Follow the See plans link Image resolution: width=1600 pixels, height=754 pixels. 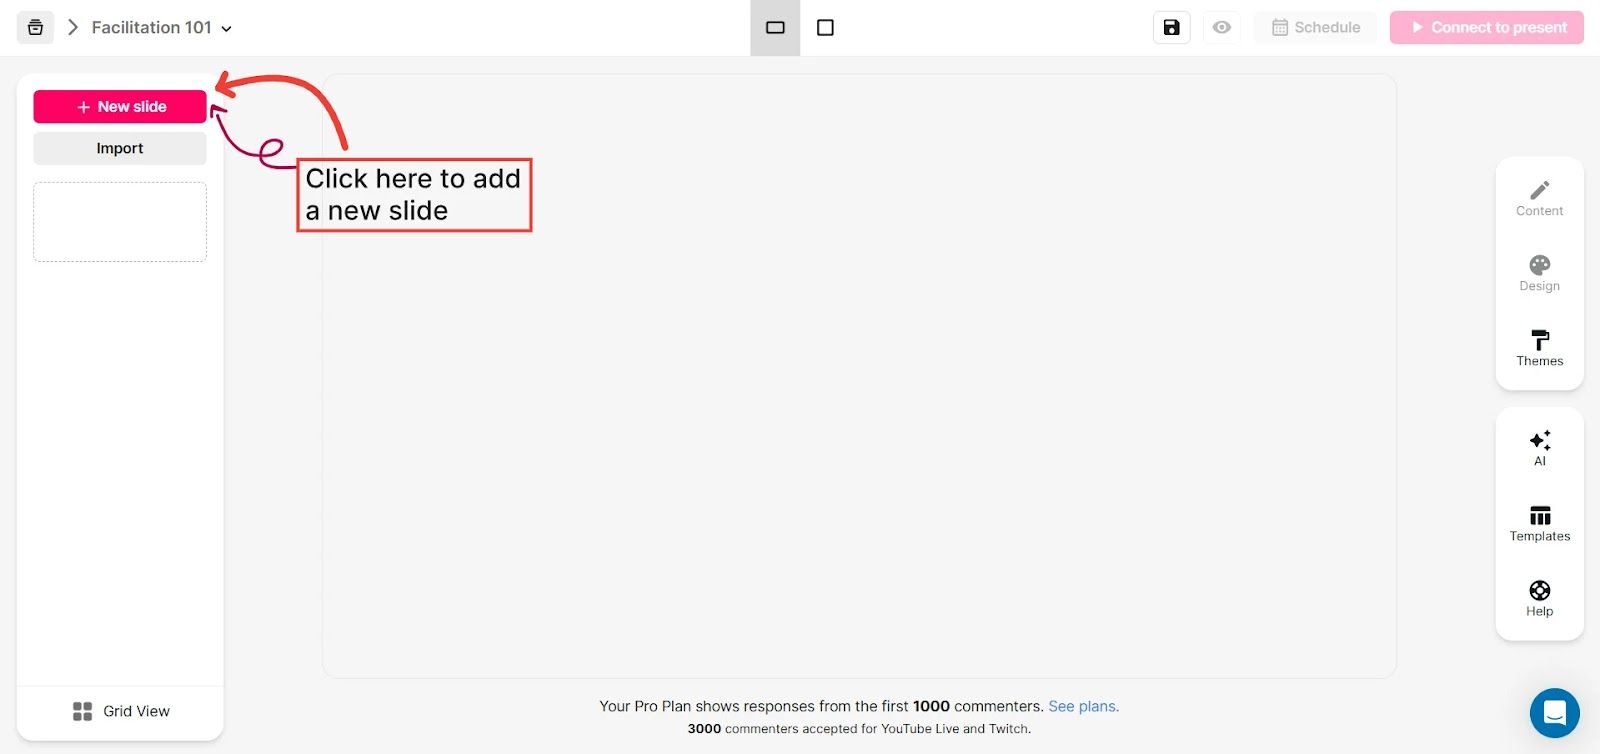1083,706
